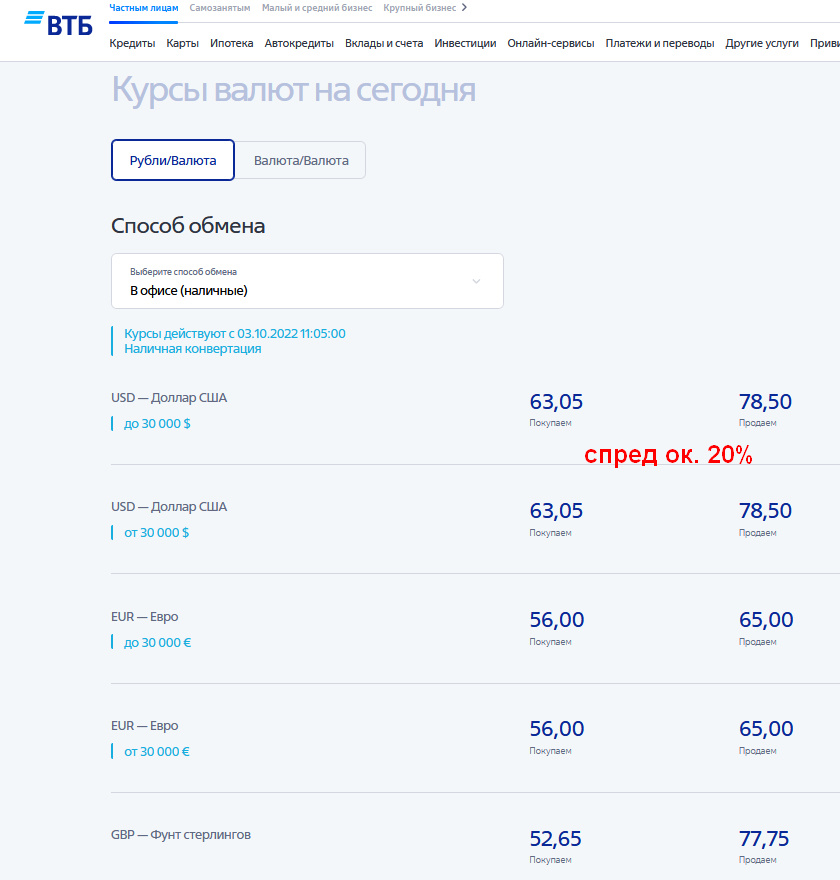Open the Самозанятым tab
Screen dimensions: 840x880
pos(219,8)
